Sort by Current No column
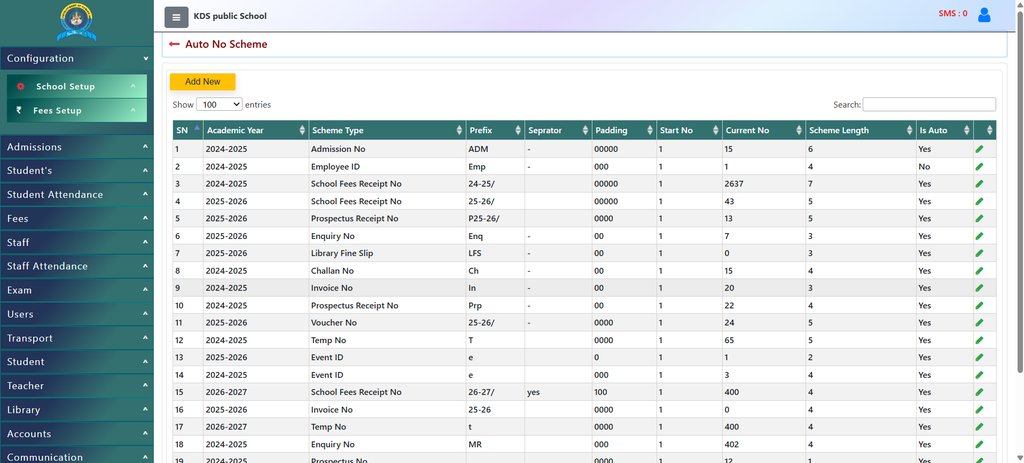Viewport: 1024px width, 463px height. [x=763, y=131]
